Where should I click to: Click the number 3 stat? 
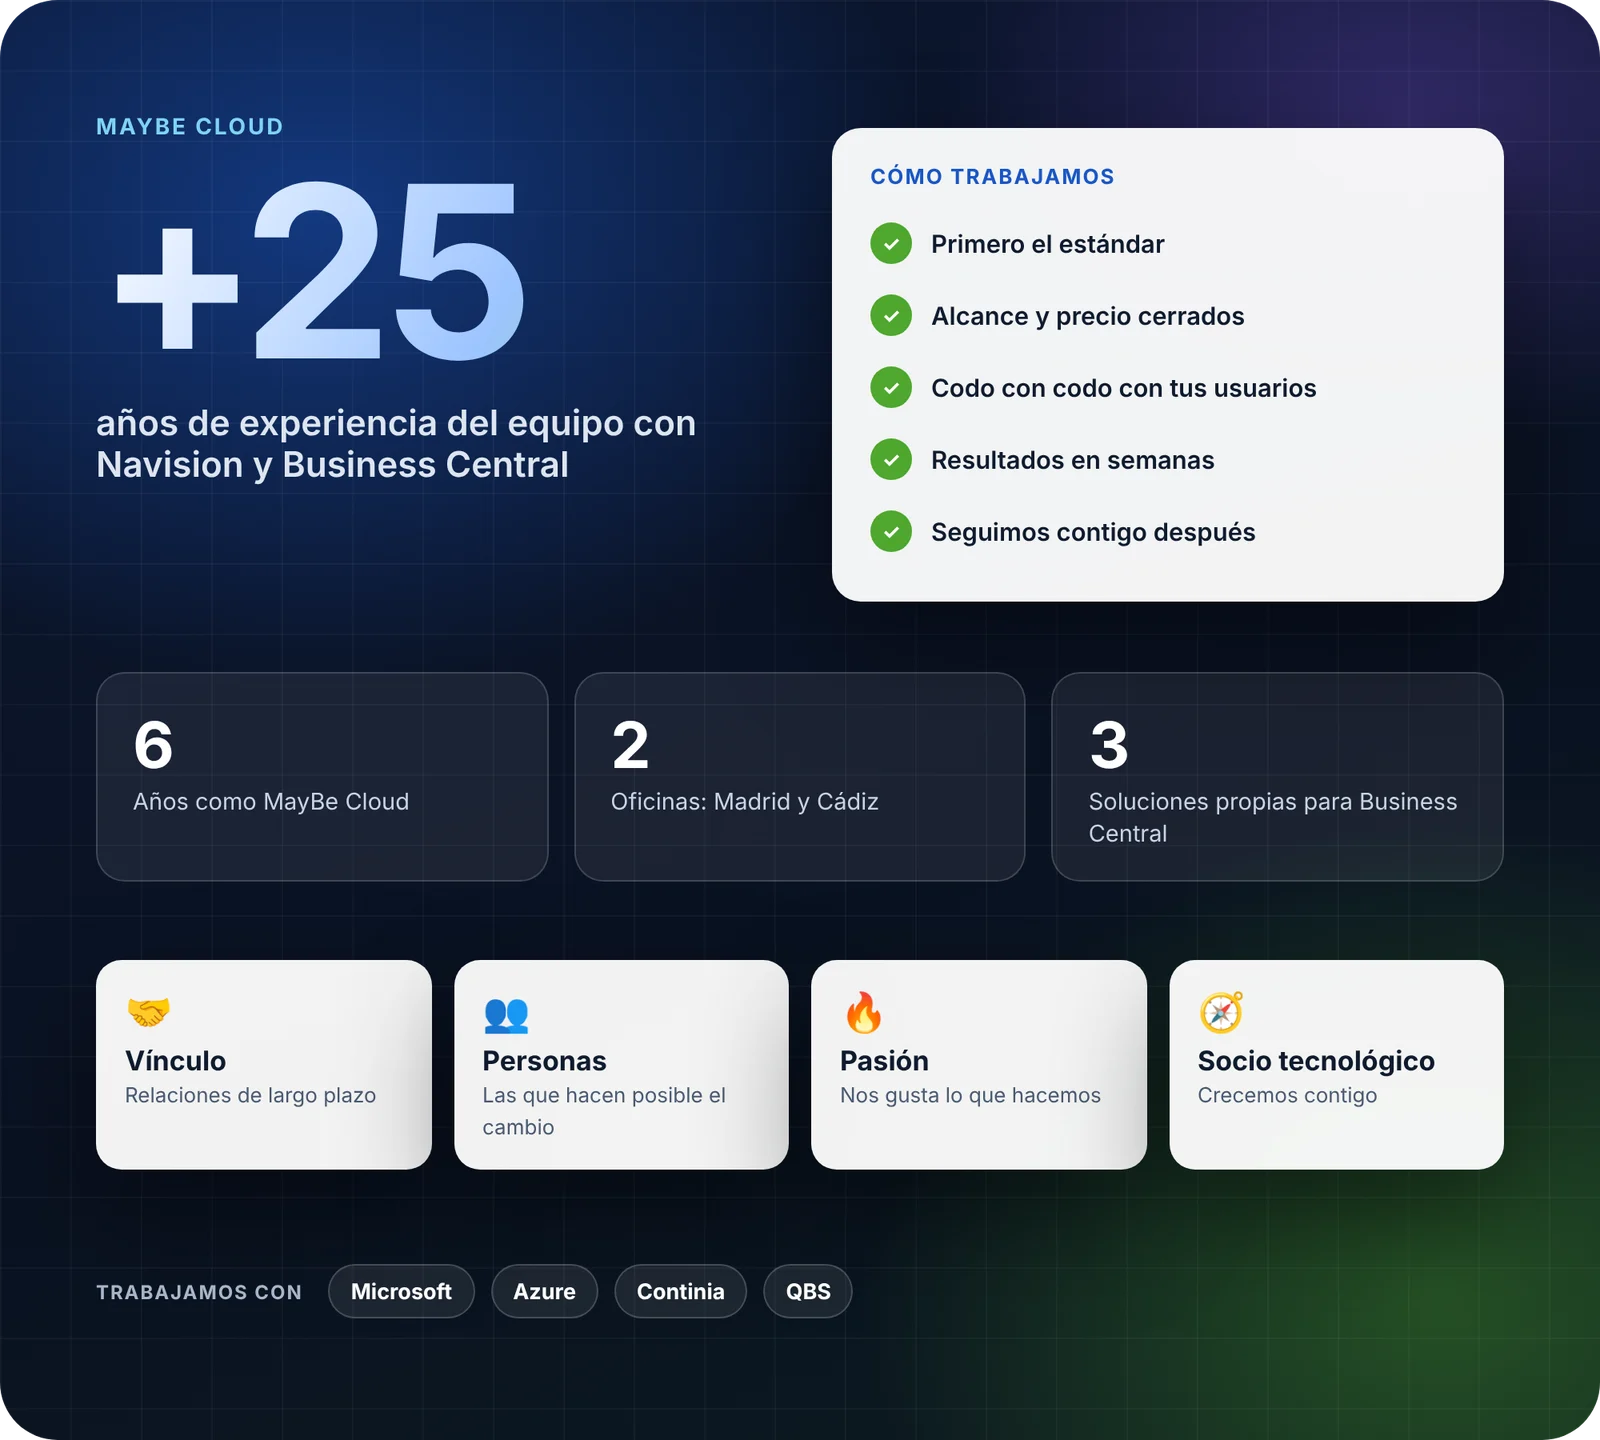[1109, 745]
